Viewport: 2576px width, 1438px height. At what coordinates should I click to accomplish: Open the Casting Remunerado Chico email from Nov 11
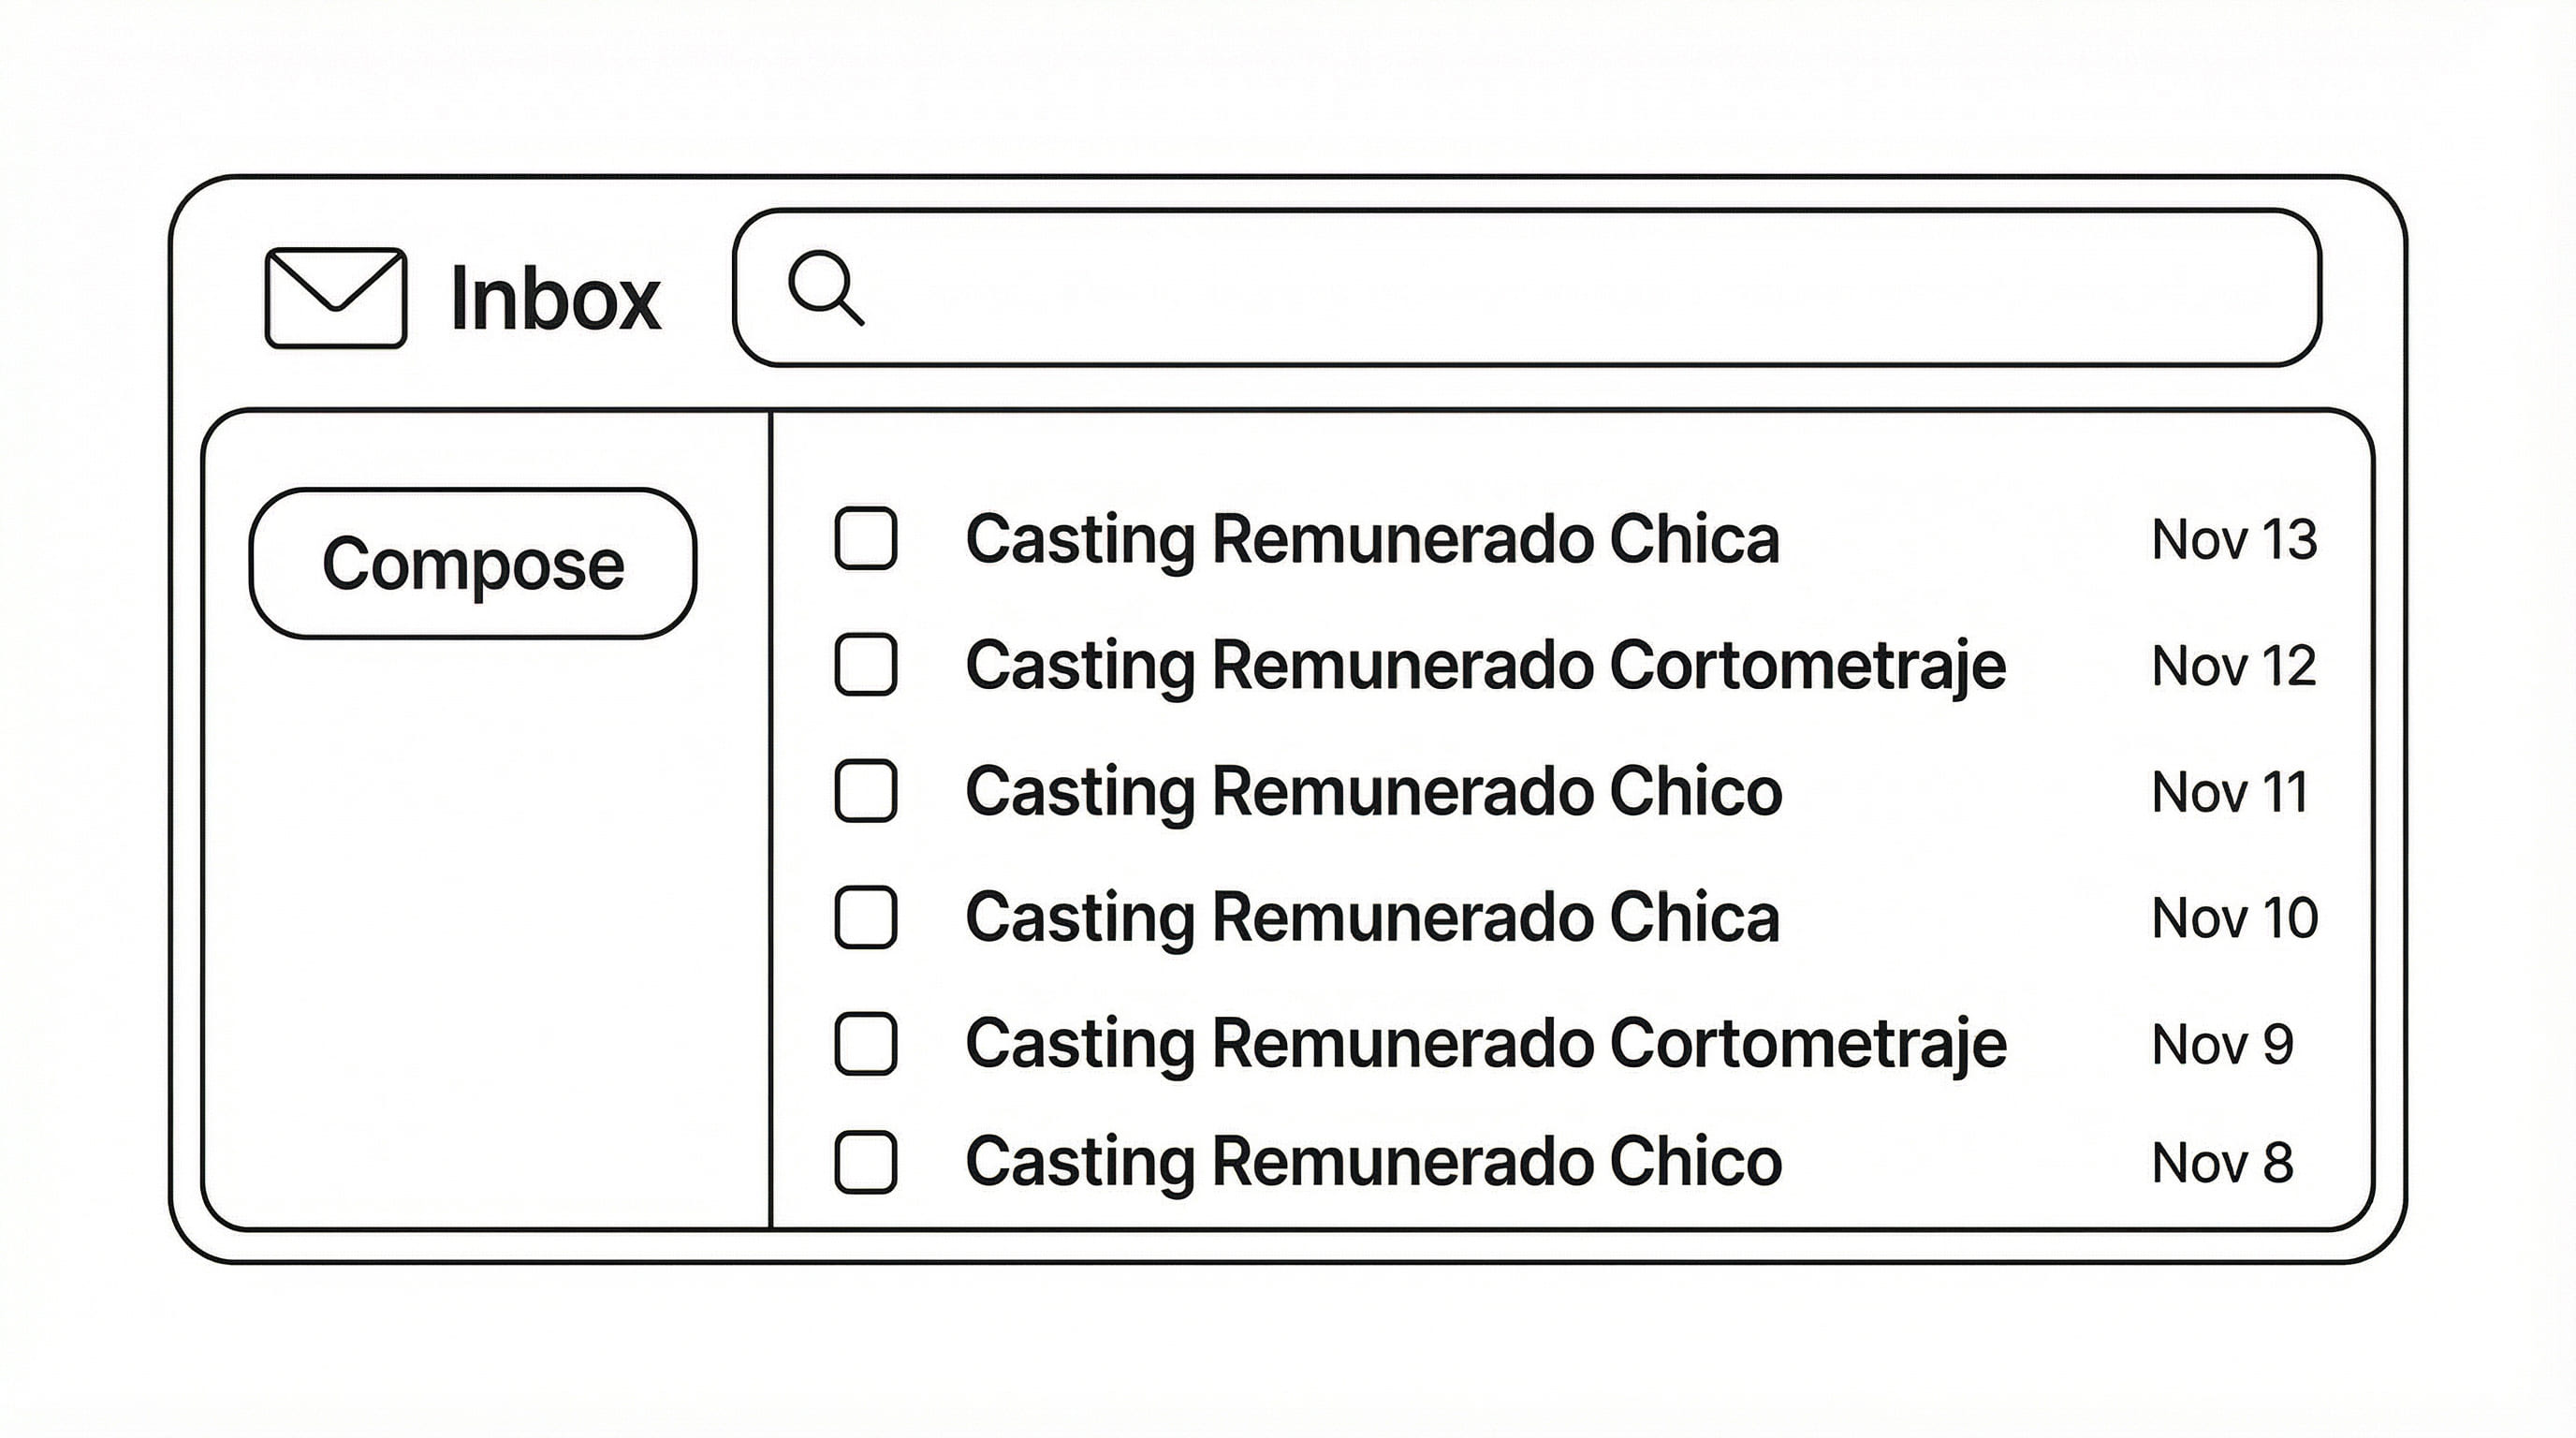1373,791
